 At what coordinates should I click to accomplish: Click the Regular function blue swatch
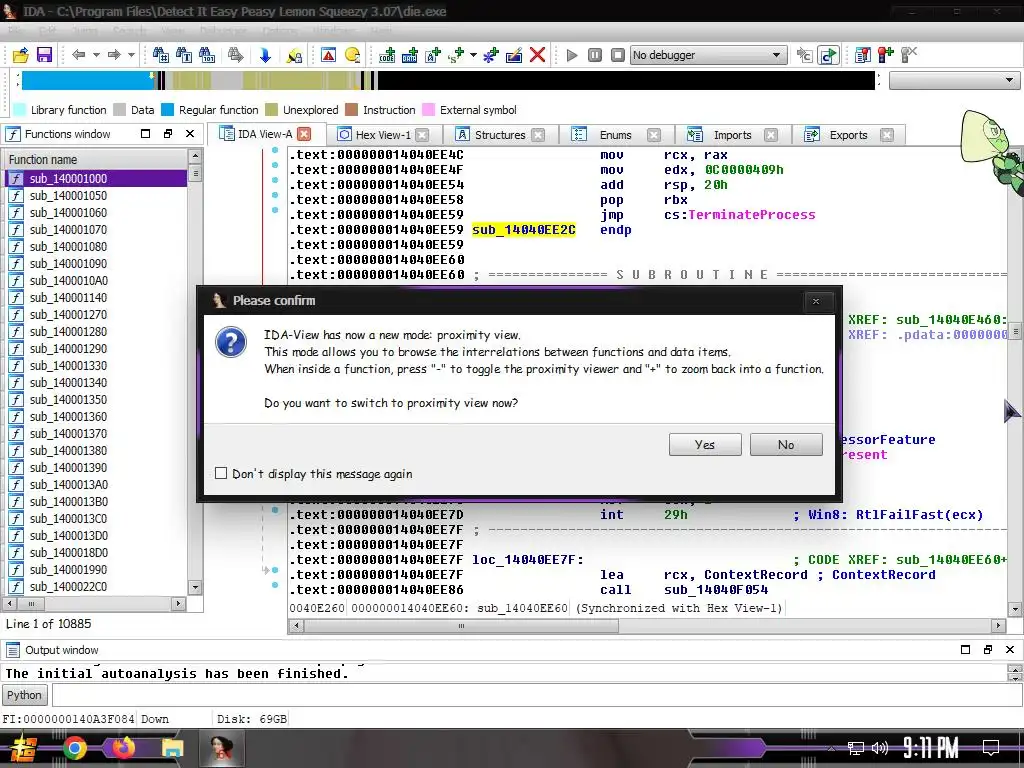[168, 110]
